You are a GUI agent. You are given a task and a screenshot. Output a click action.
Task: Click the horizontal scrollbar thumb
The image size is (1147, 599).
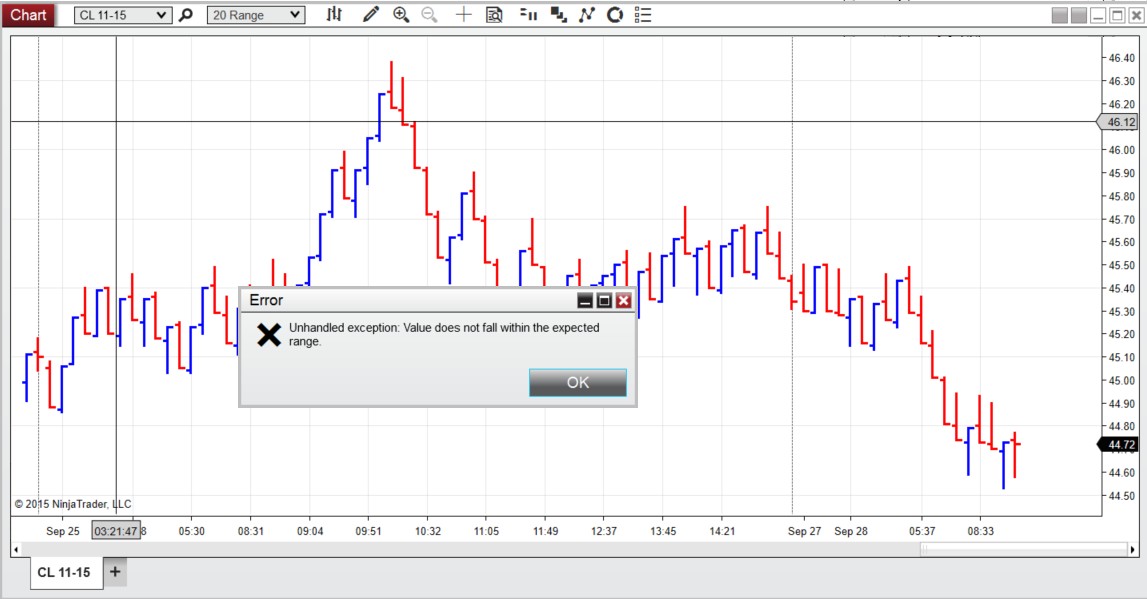[x=1024, y=549]
